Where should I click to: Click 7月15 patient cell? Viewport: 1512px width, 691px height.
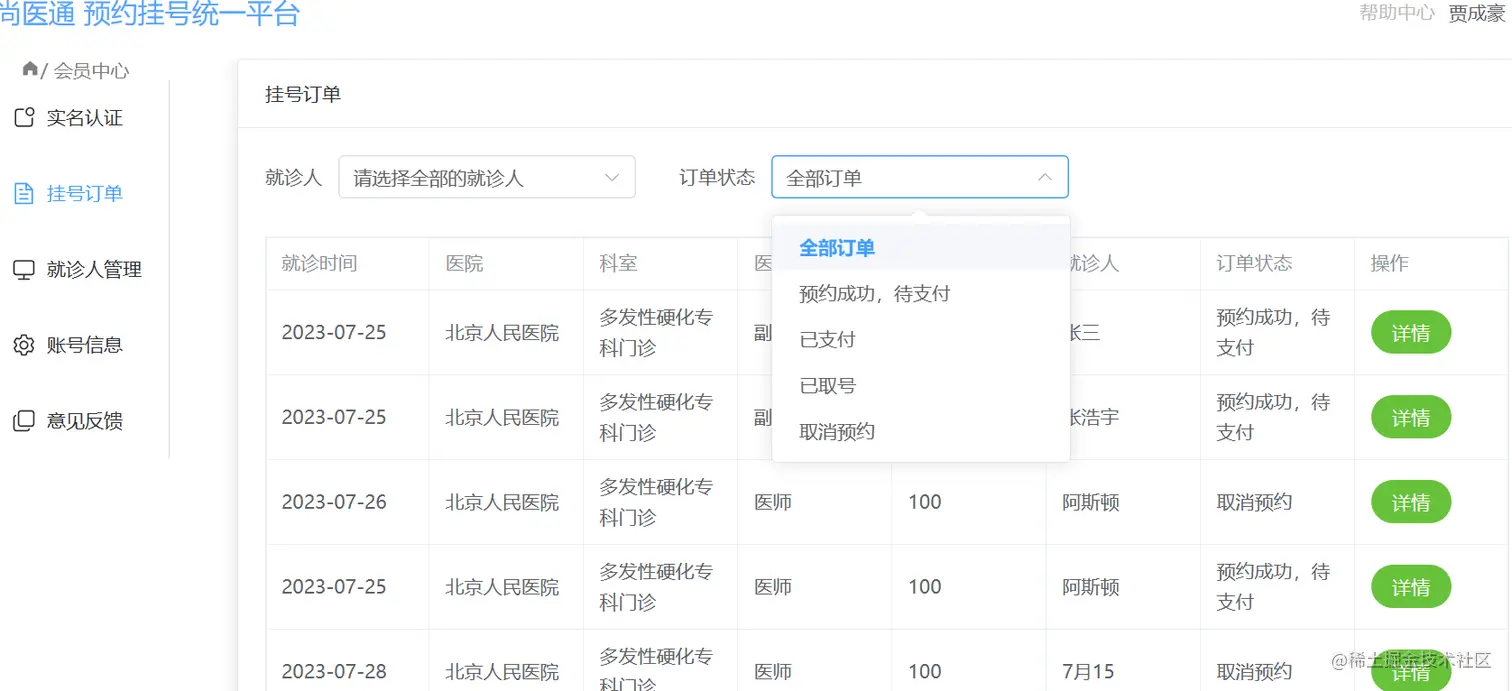(1088, 671)
